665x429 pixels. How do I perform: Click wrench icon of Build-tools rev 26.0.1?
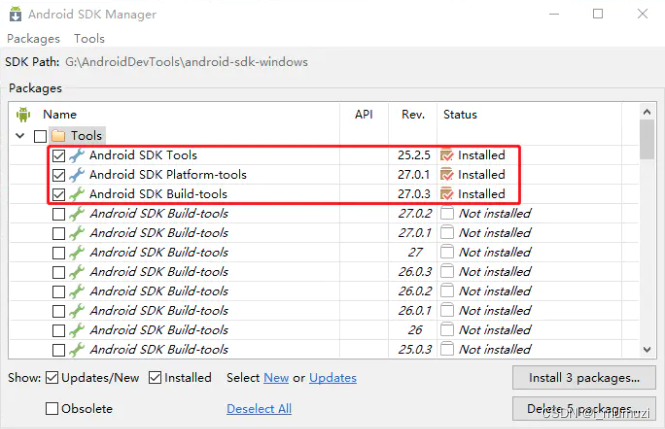coord(77,311)
